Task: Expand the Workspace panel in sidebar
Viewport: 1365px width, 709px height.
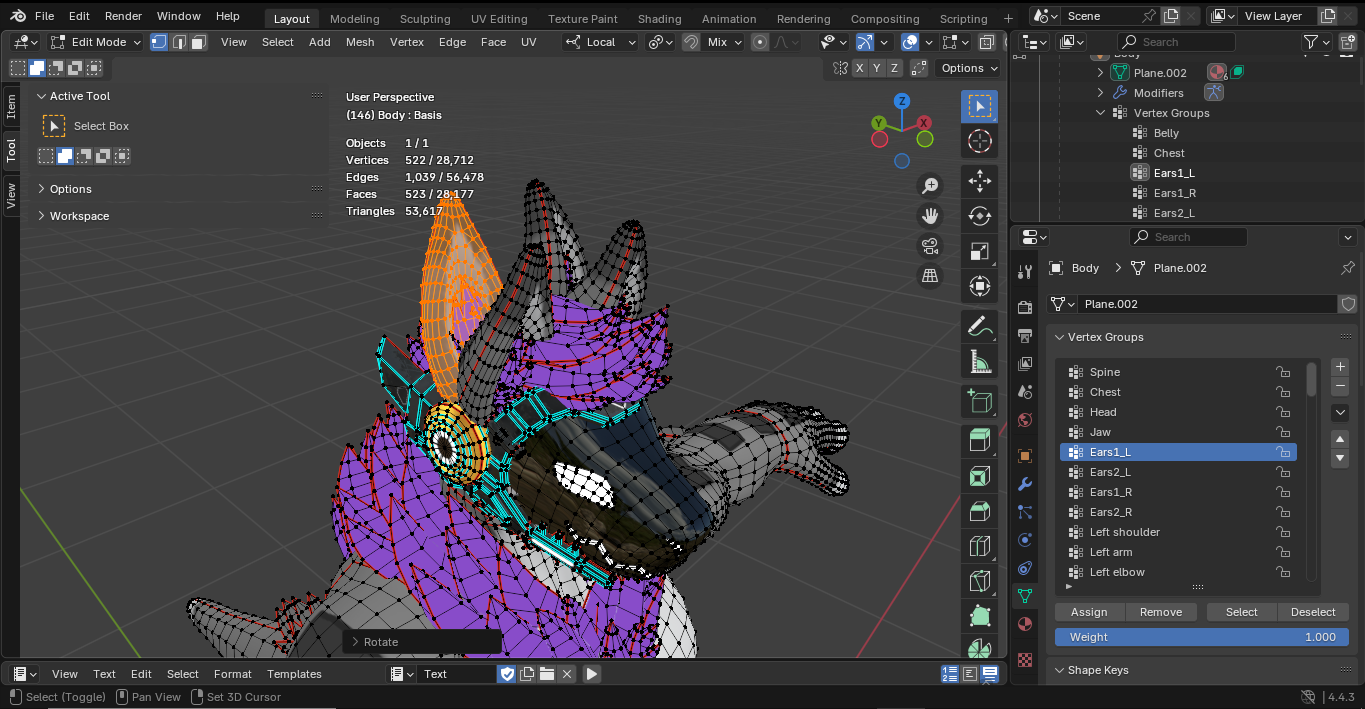Action: click(79, 216)
